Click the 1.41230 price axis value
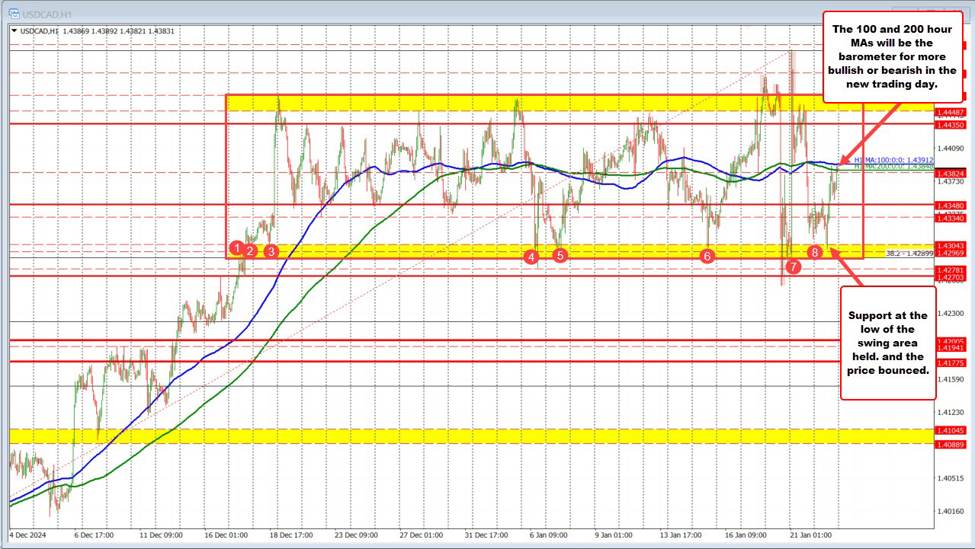The width and height of the screenshot is (975, 549). (950, 412)
